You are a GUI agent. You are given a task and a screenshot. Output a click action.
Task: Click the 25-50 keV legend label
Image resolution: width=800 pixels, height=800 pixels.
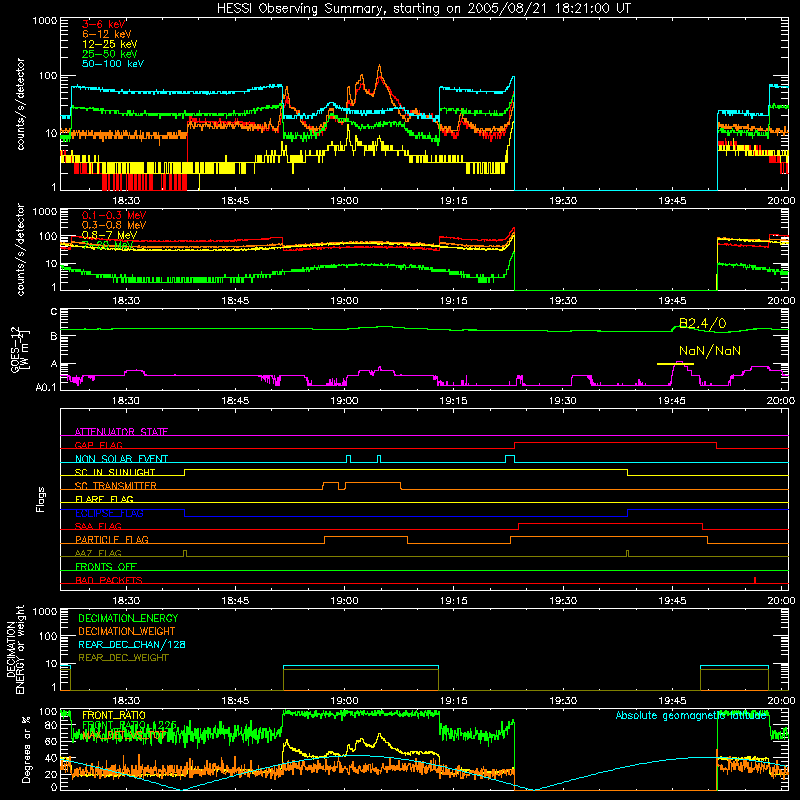109,54
